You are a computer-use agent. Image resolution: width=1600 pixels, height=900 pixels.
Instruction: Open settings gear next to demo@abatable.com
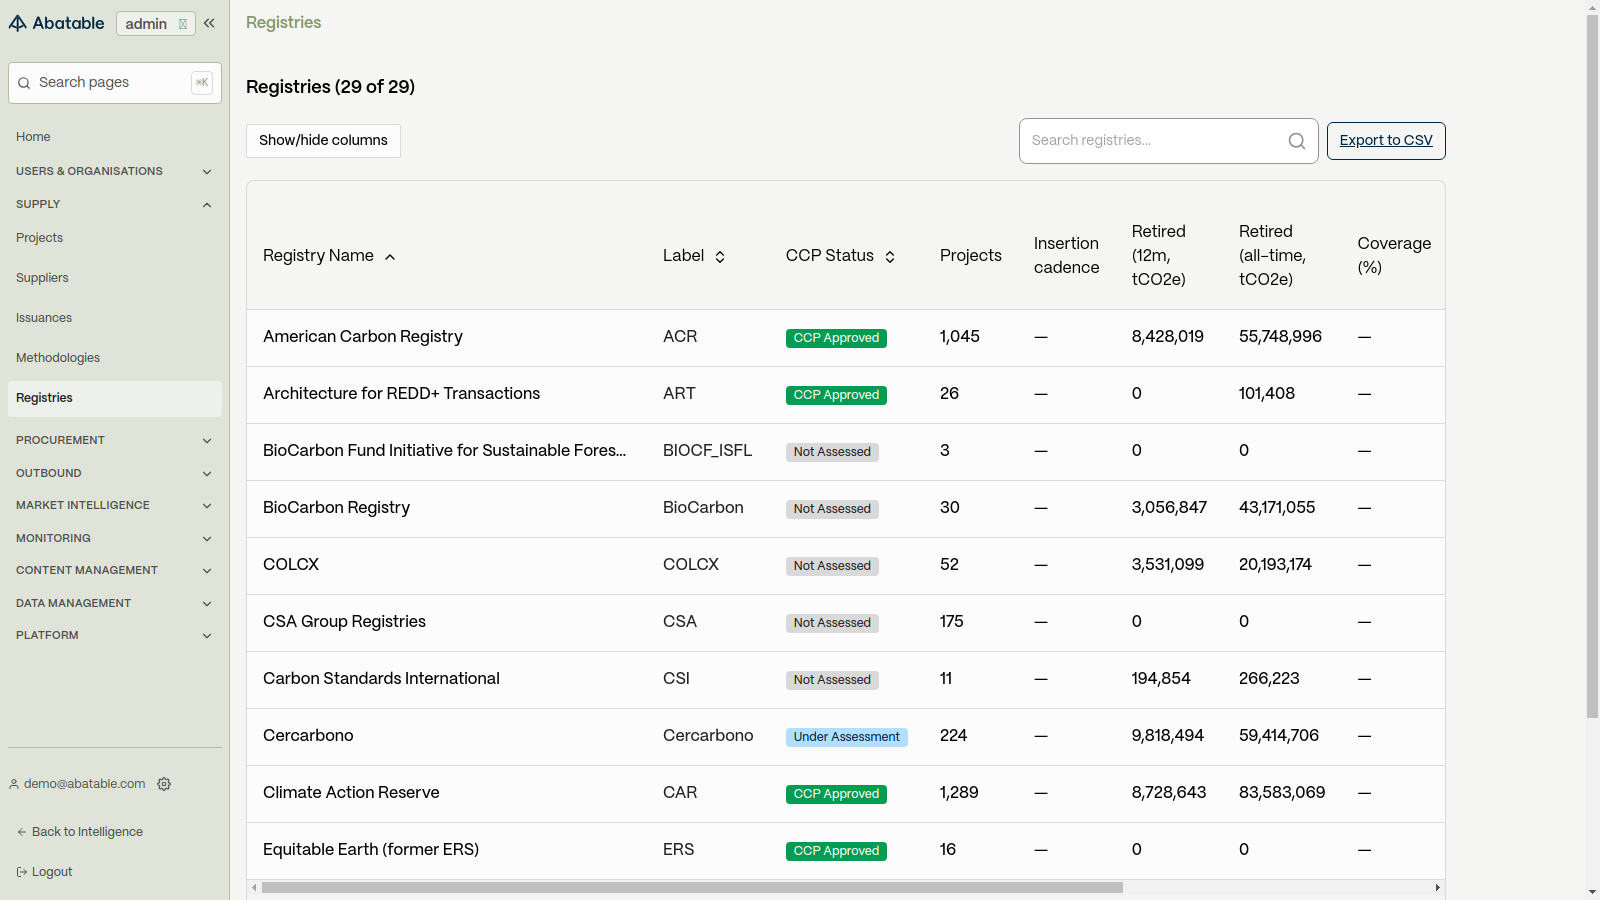pyautogui.click(x=164, y=784)
